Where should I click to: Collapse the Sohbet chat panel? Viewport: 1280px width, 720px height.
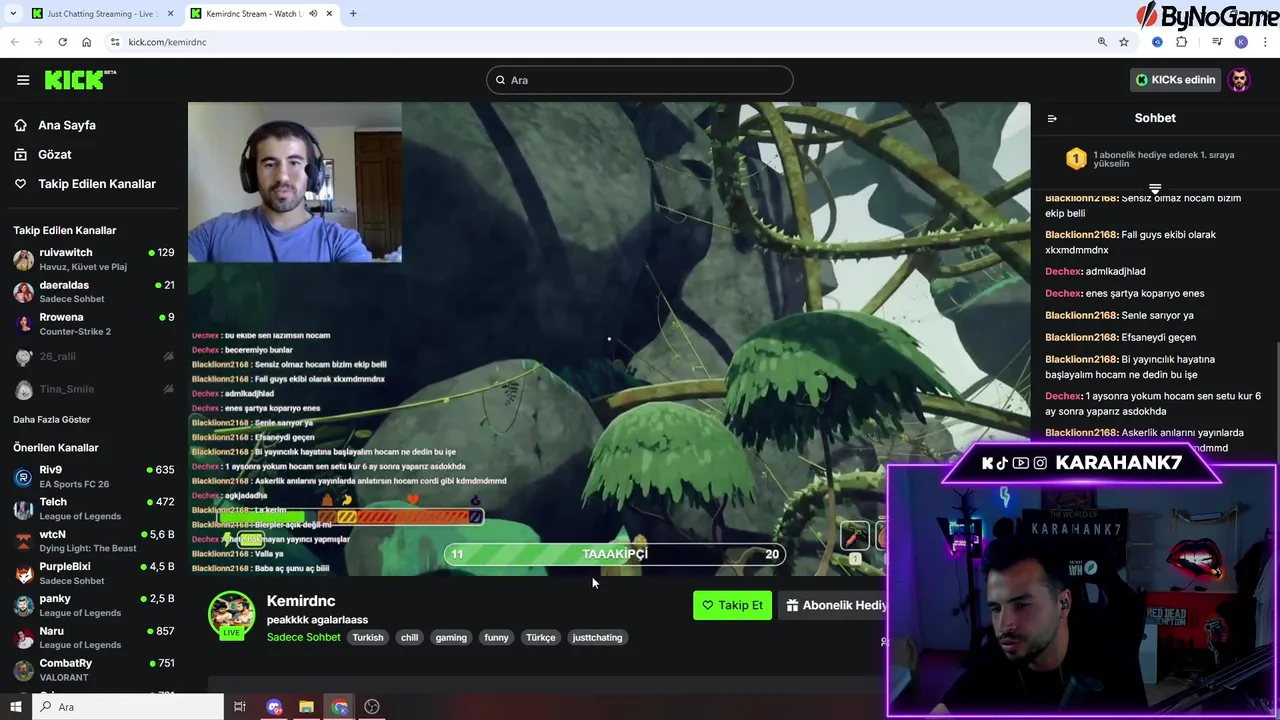click(1052, 118)
